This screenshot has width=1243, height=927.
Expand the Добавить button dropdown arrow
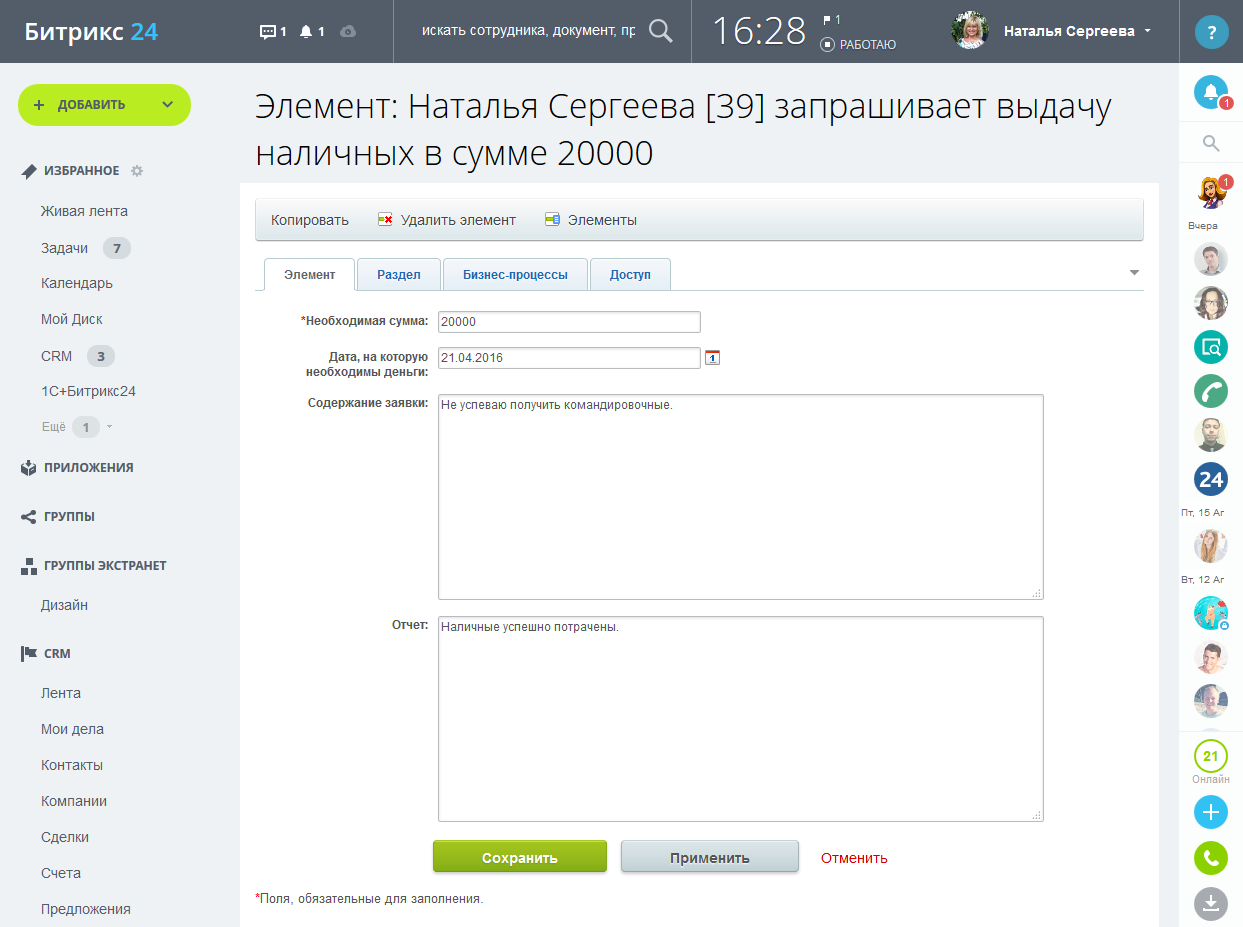[x=167, y=105]
